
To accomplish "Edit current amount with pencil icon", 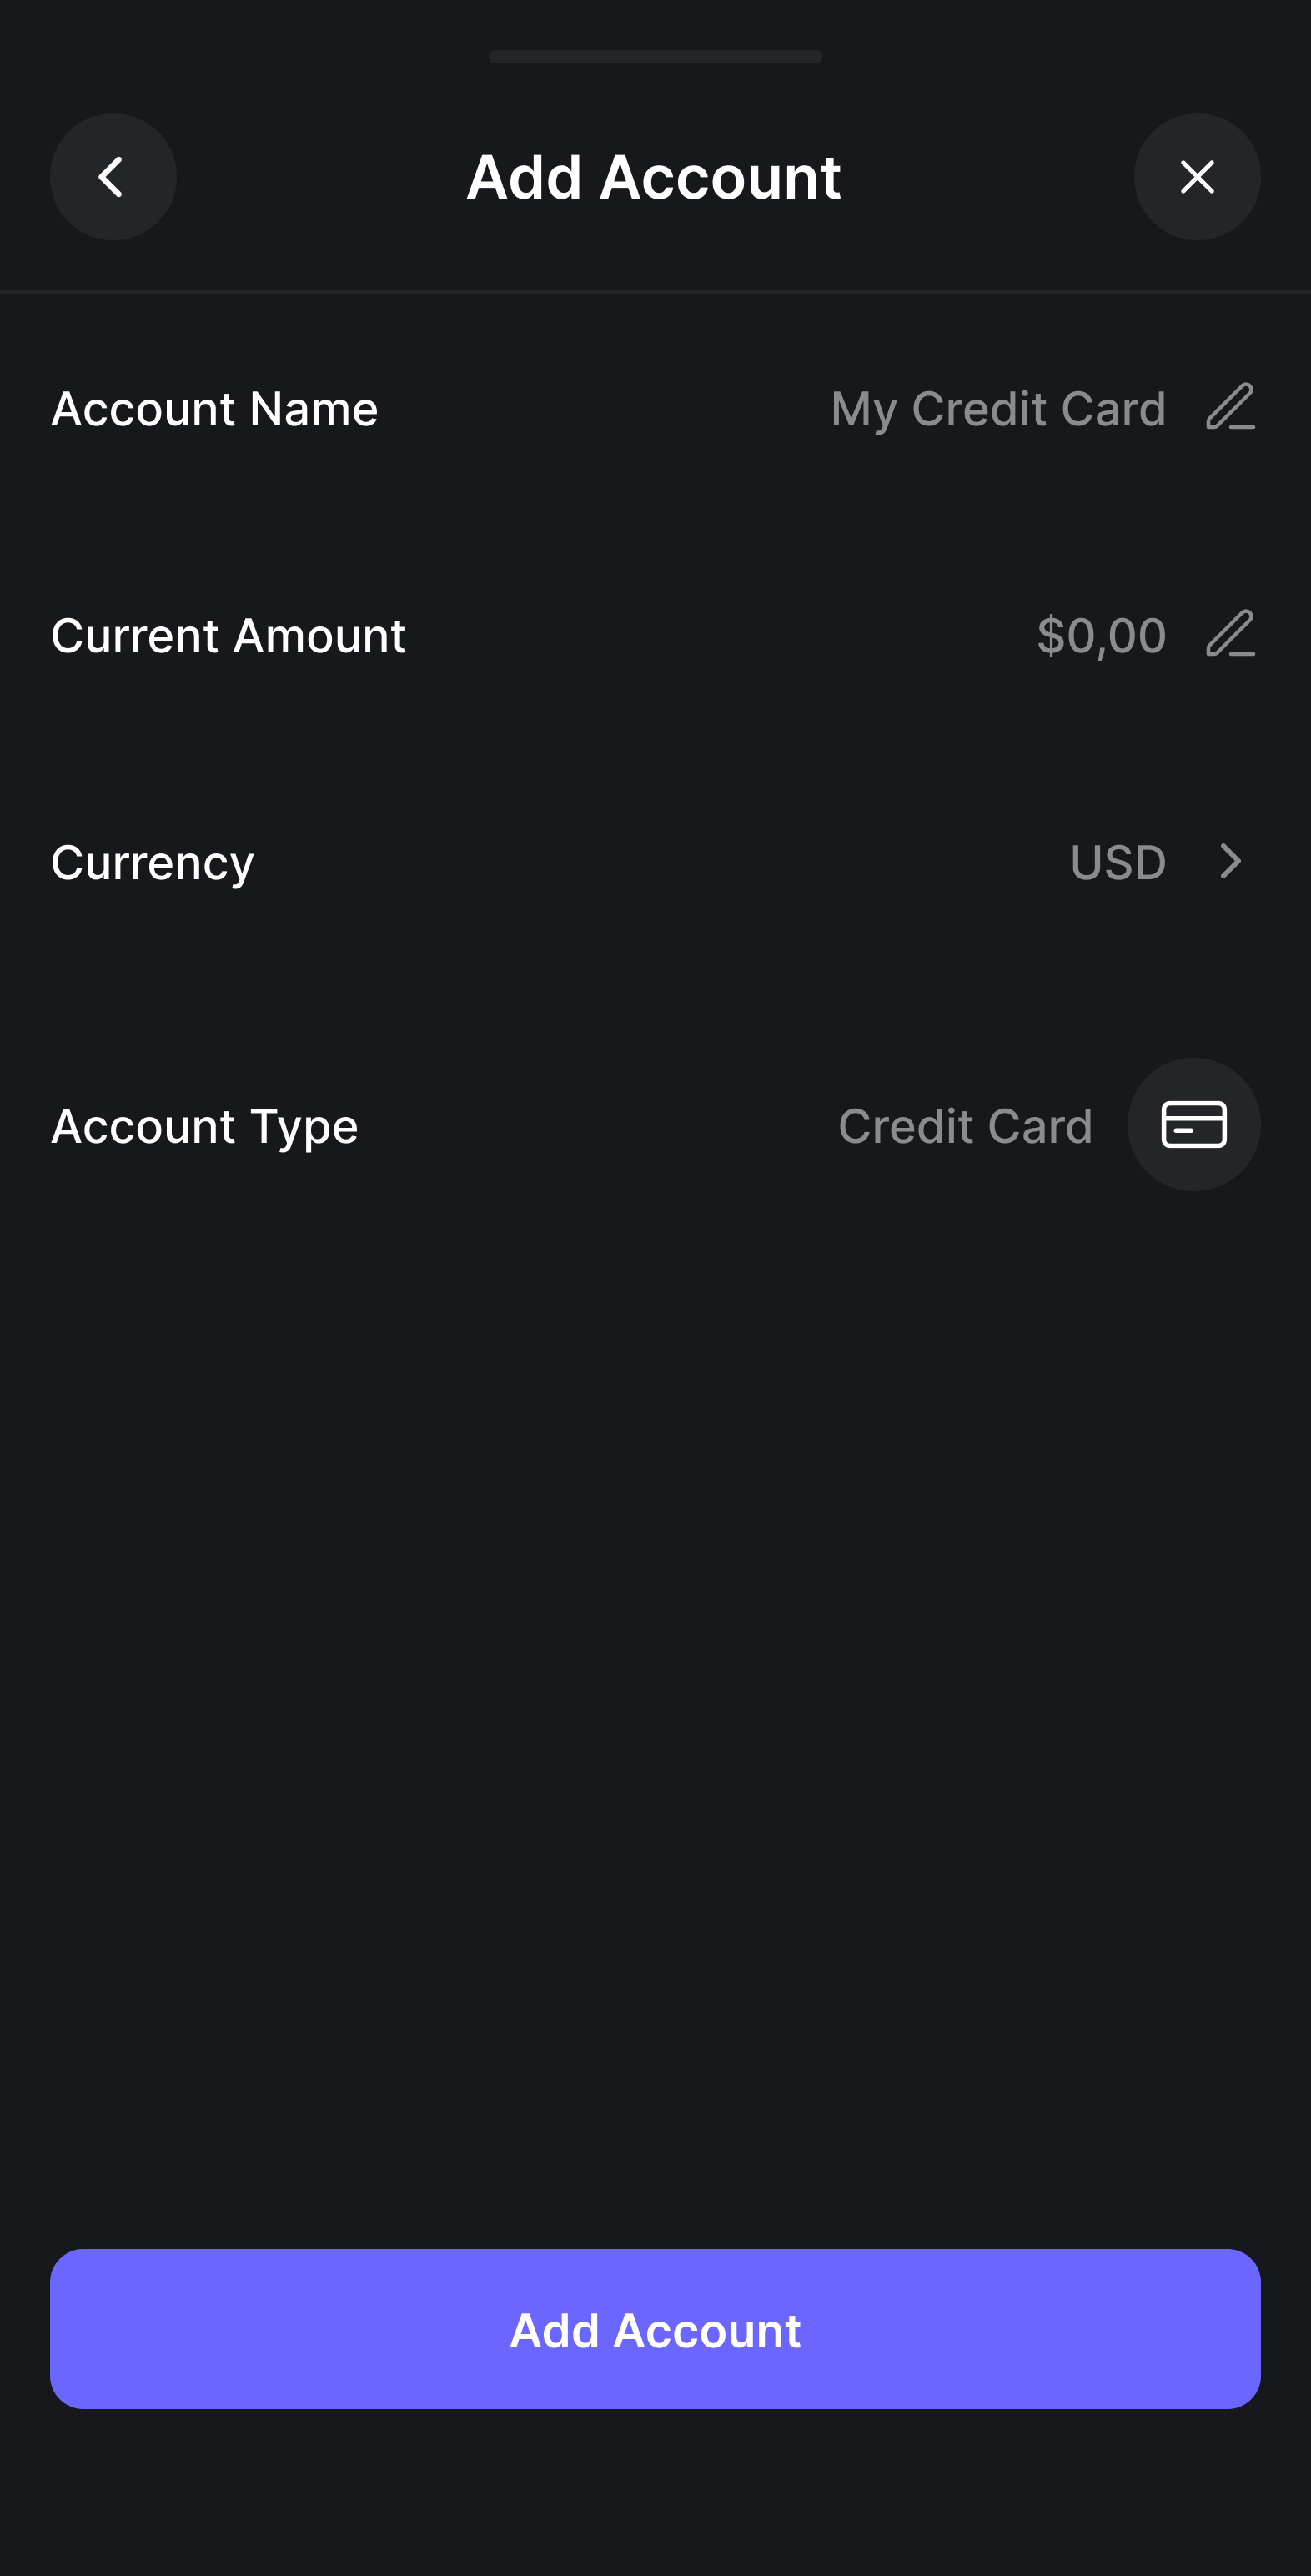I will coord(1230,634).
